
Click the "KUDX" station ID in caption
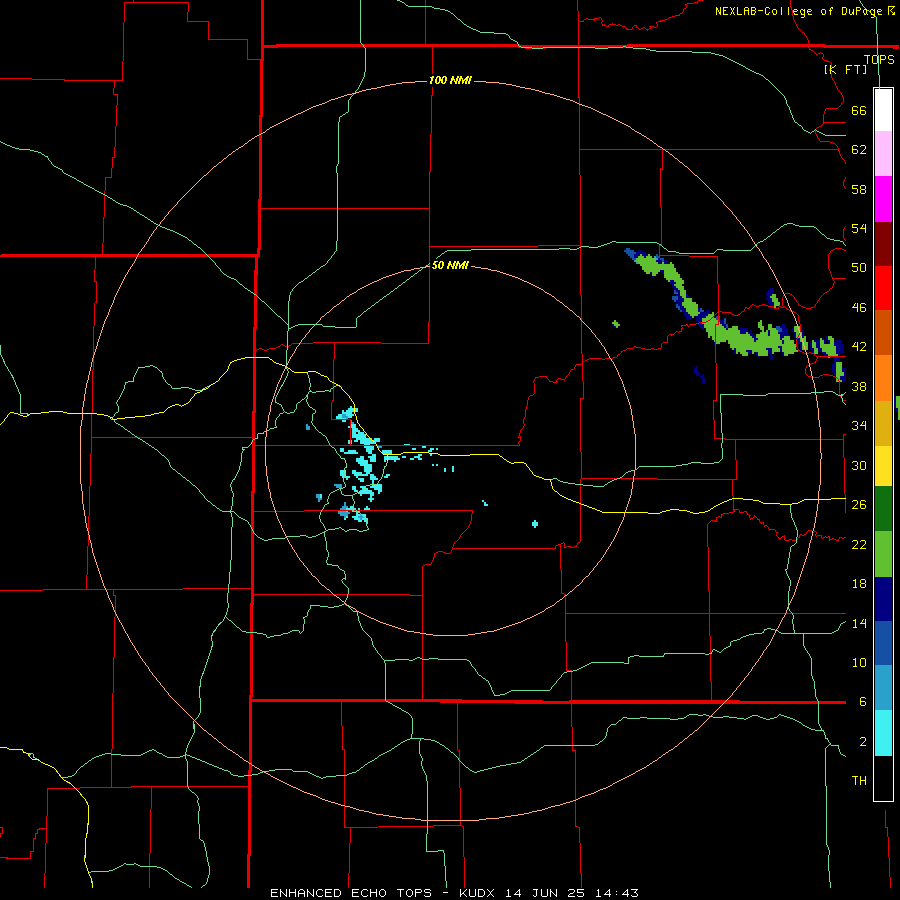479,893
